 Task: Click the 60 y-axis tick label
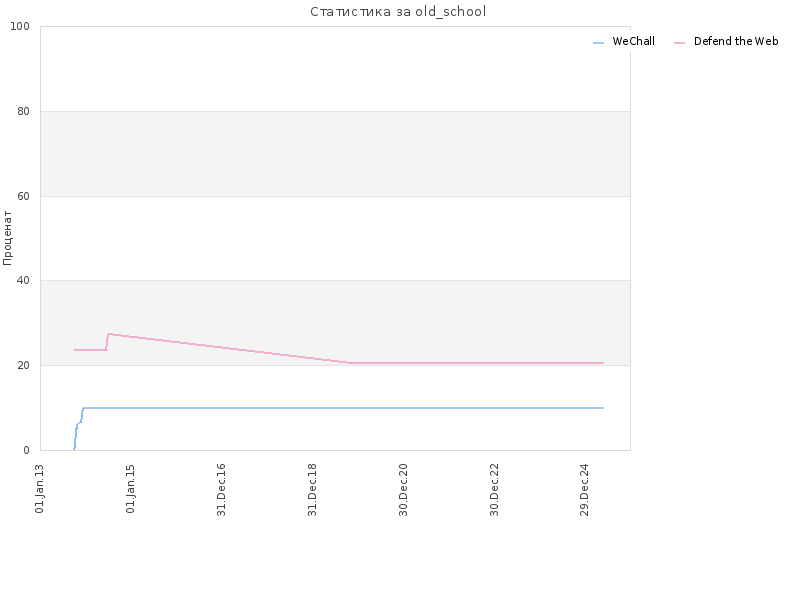tap(23, 196)
